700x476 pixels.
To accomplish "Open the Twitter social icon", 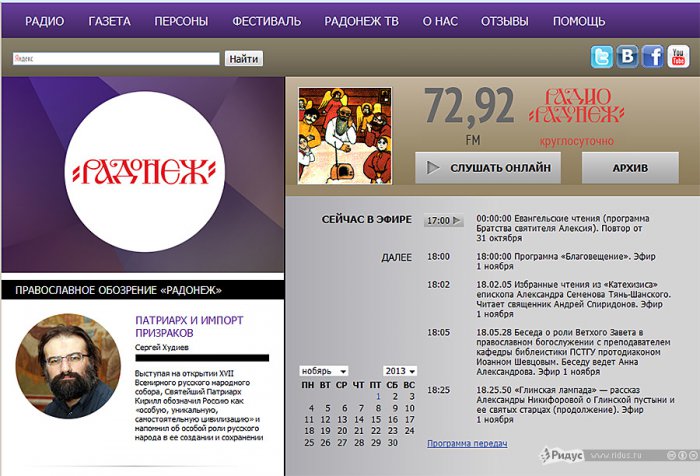I will click(x=603, y=57).
